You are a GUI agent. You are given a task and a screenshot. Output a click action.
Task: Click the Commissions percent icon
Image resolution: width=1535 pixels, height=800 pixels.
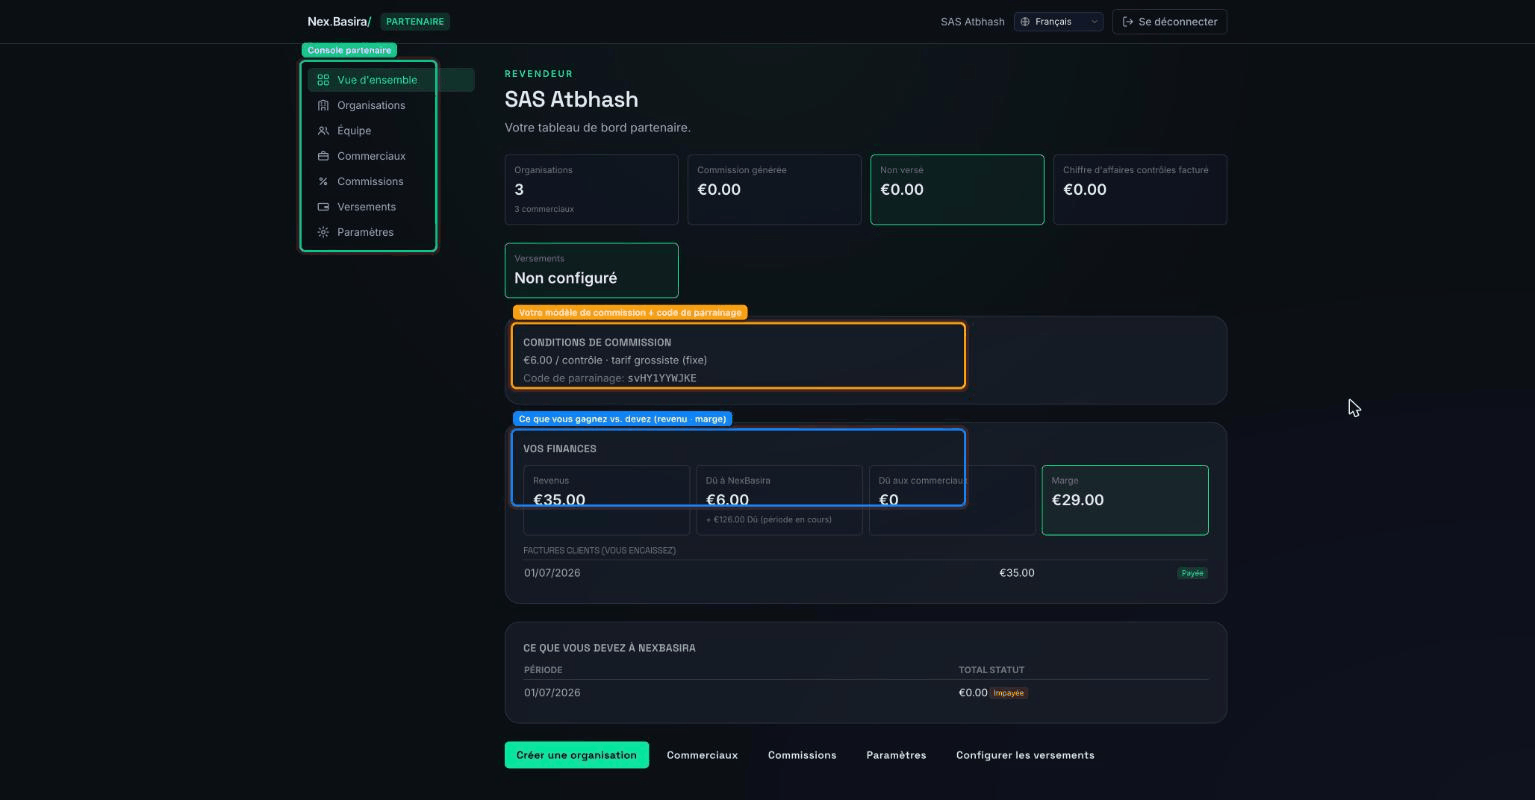[323, 182]
